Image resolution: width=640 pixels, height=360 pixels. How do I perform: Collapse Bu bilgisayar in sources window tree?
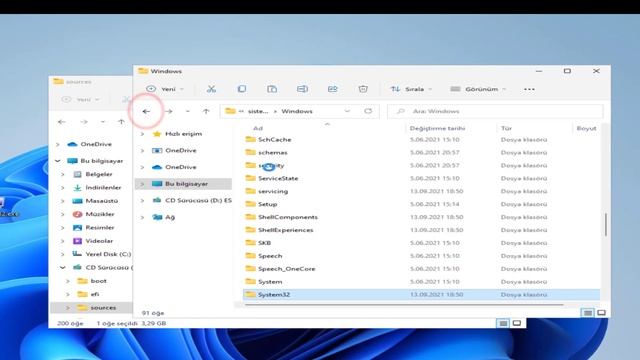point(58,161)
